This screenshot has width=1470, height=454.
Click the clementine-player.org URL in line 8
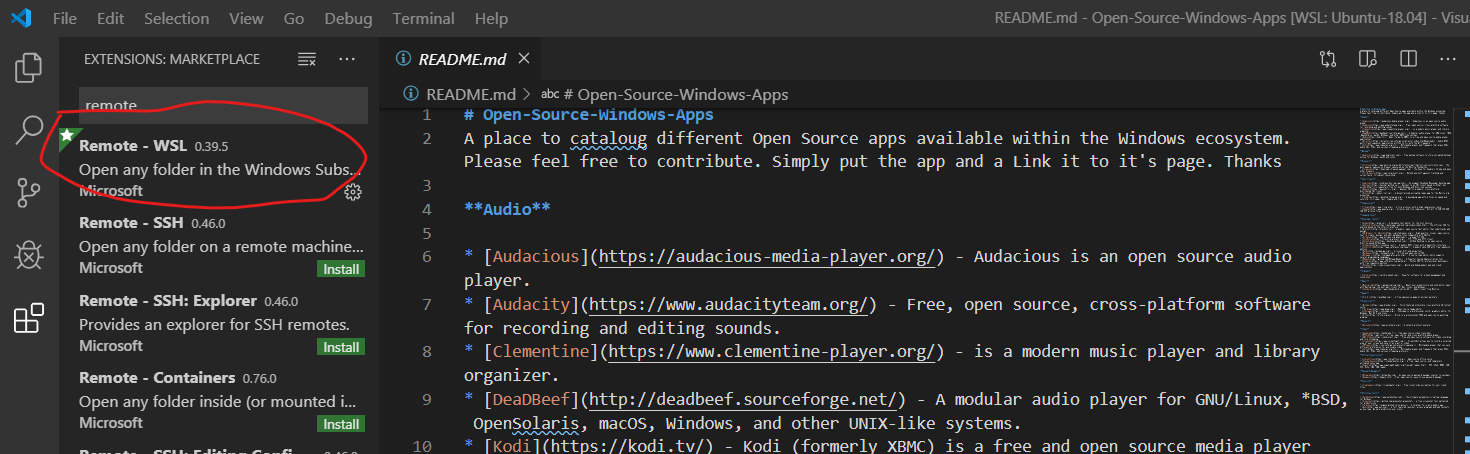tap(772, 352)
